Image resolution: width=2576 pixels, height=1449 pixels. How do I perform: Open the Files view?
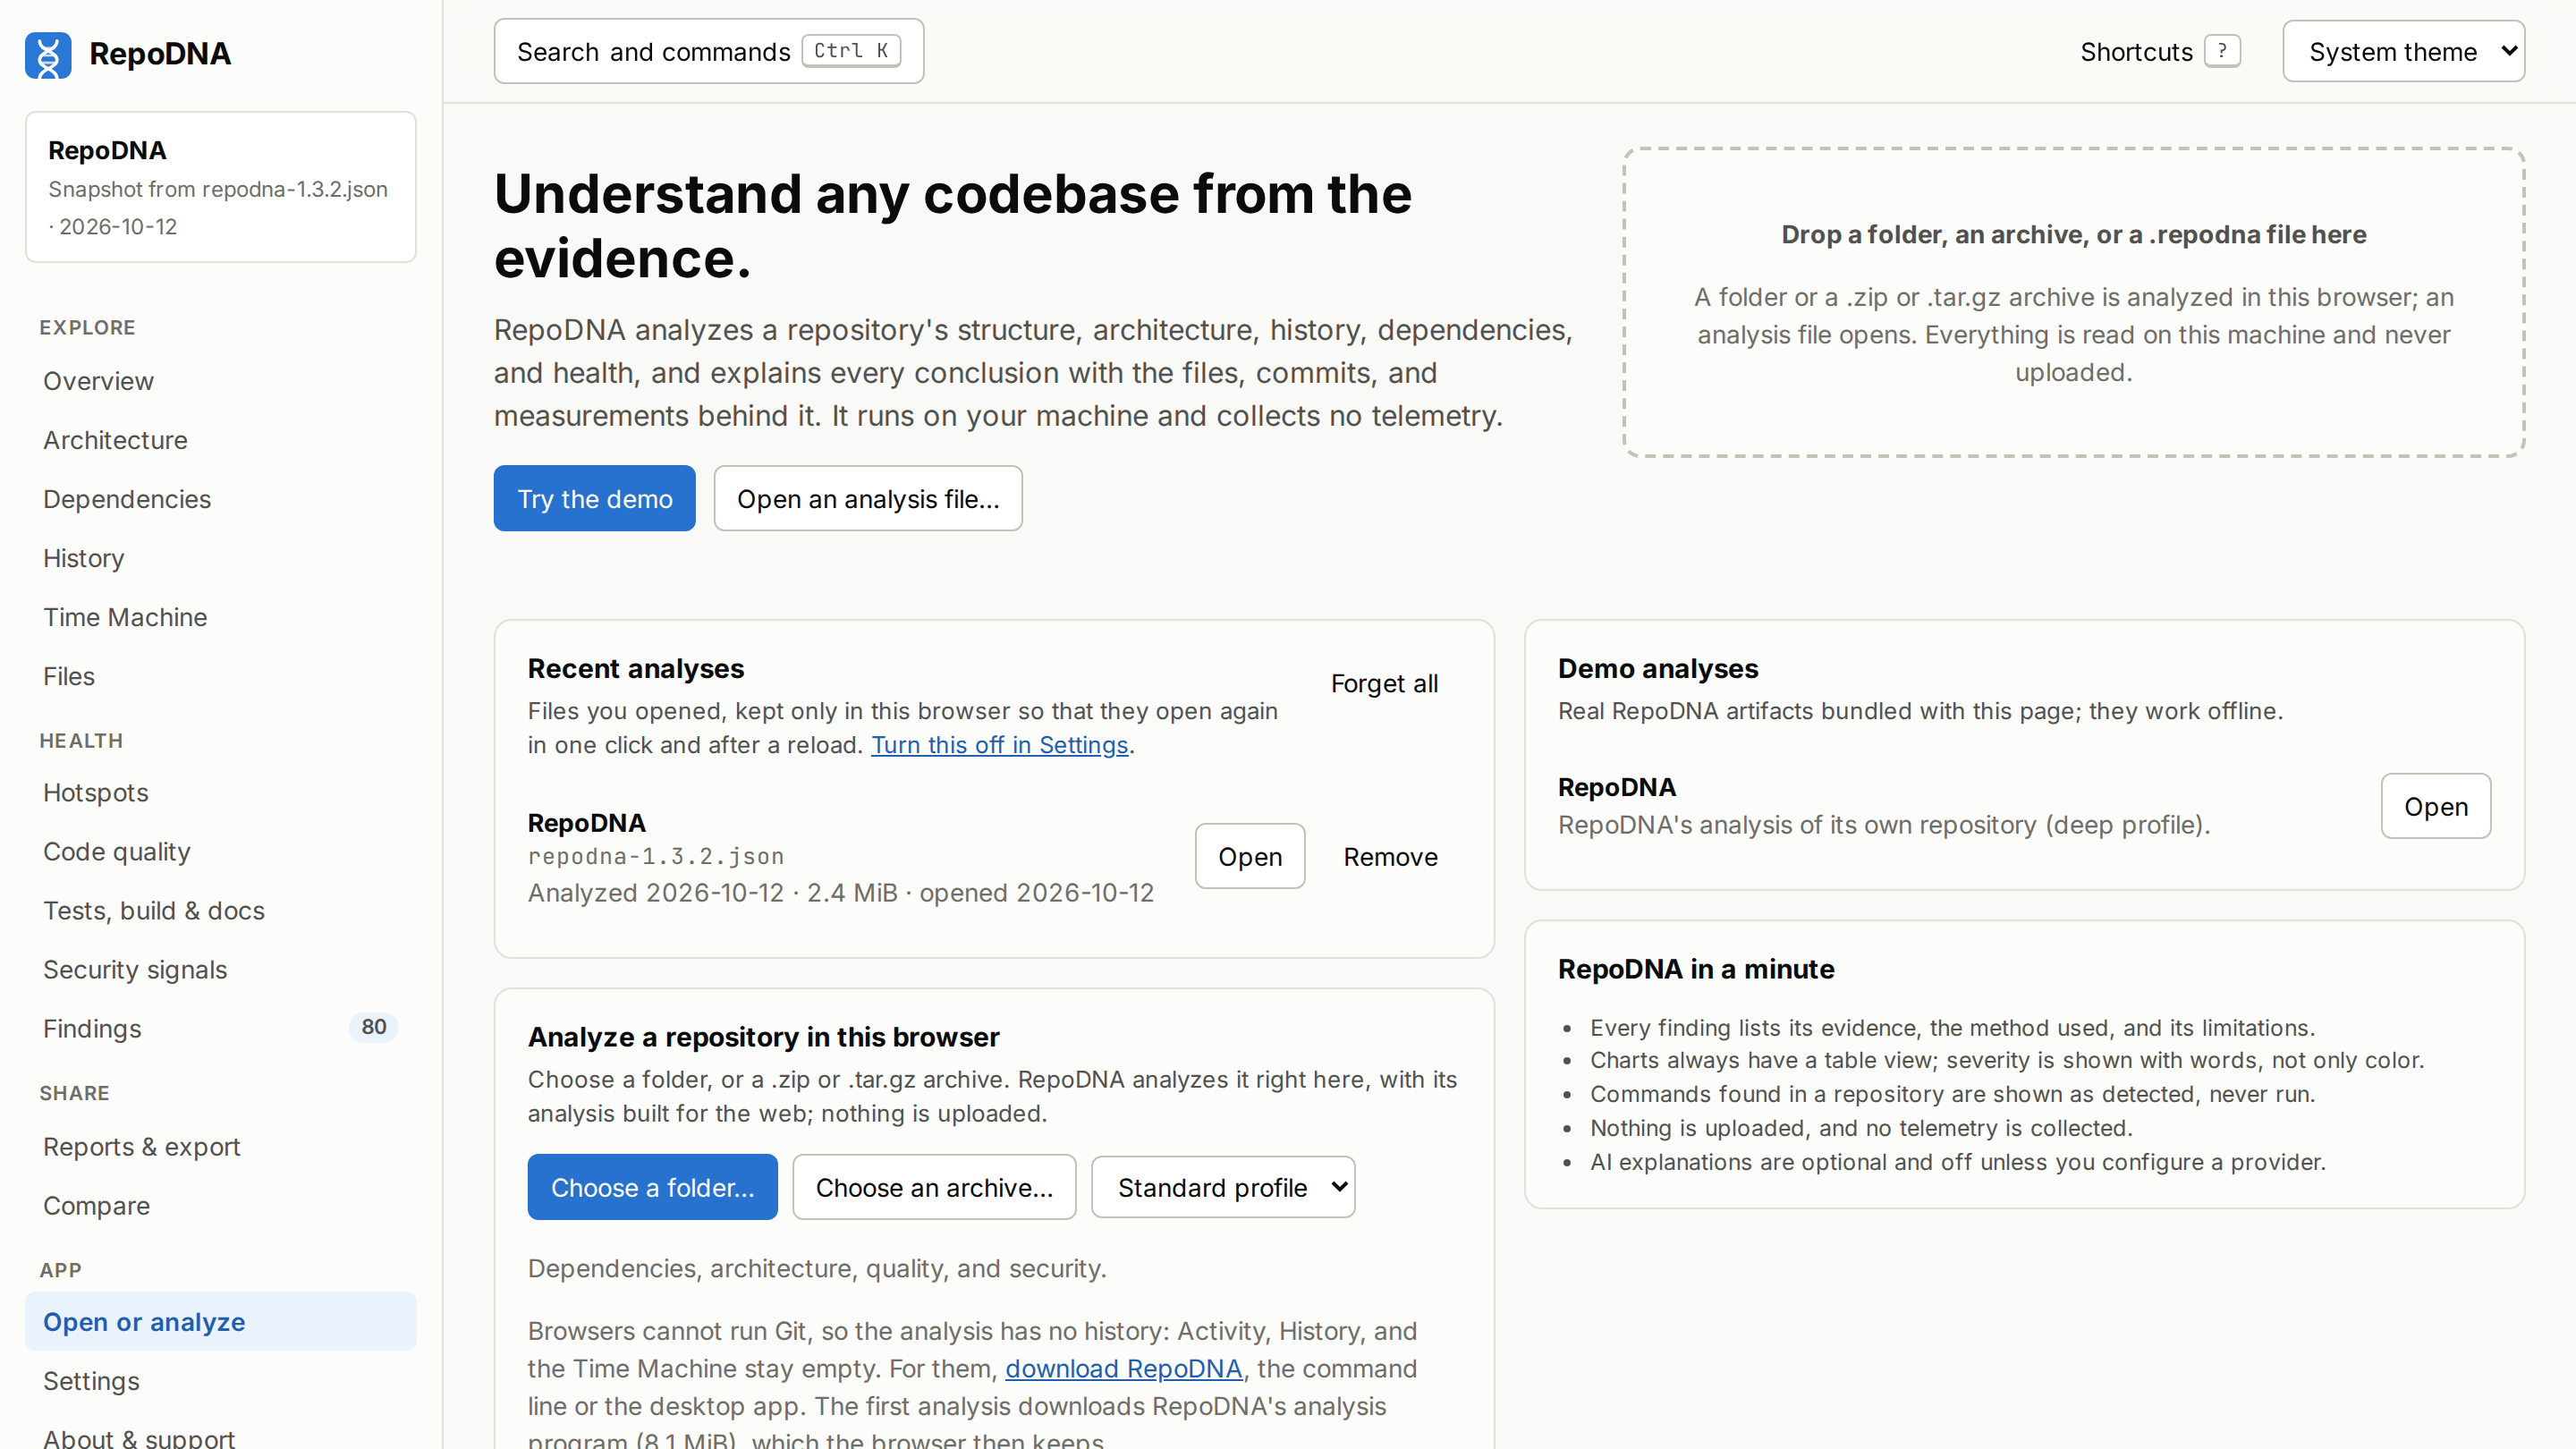coord(221,676)
